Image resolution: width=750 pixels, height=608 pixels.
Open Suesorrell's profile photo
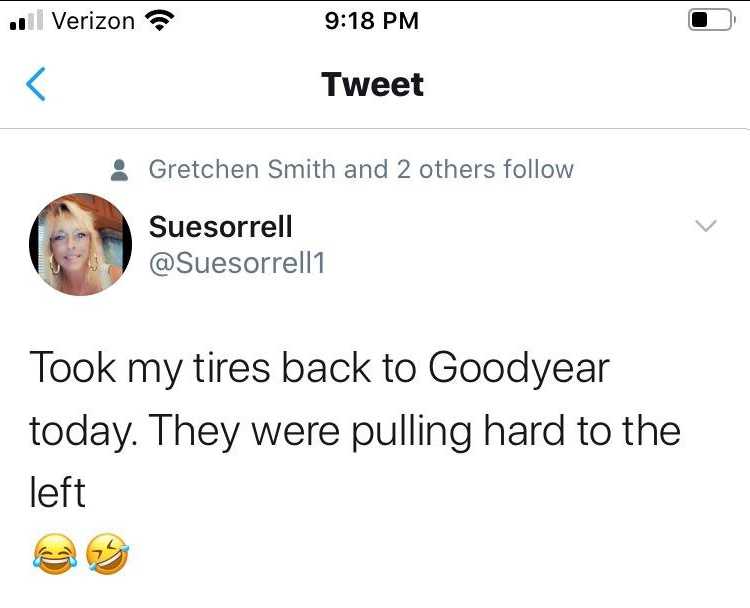pyautogui.click(x=81, y=244)
